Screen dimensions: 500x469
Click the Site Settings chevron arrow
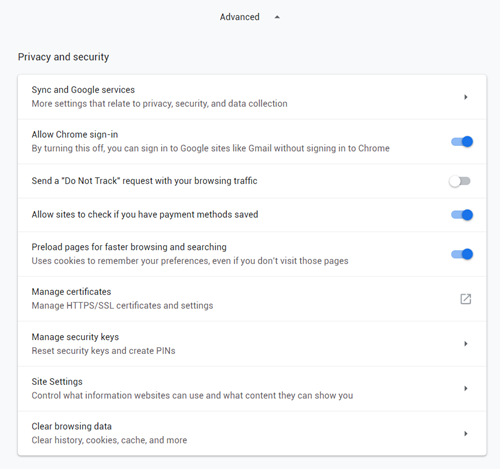[x=466, y=388]
